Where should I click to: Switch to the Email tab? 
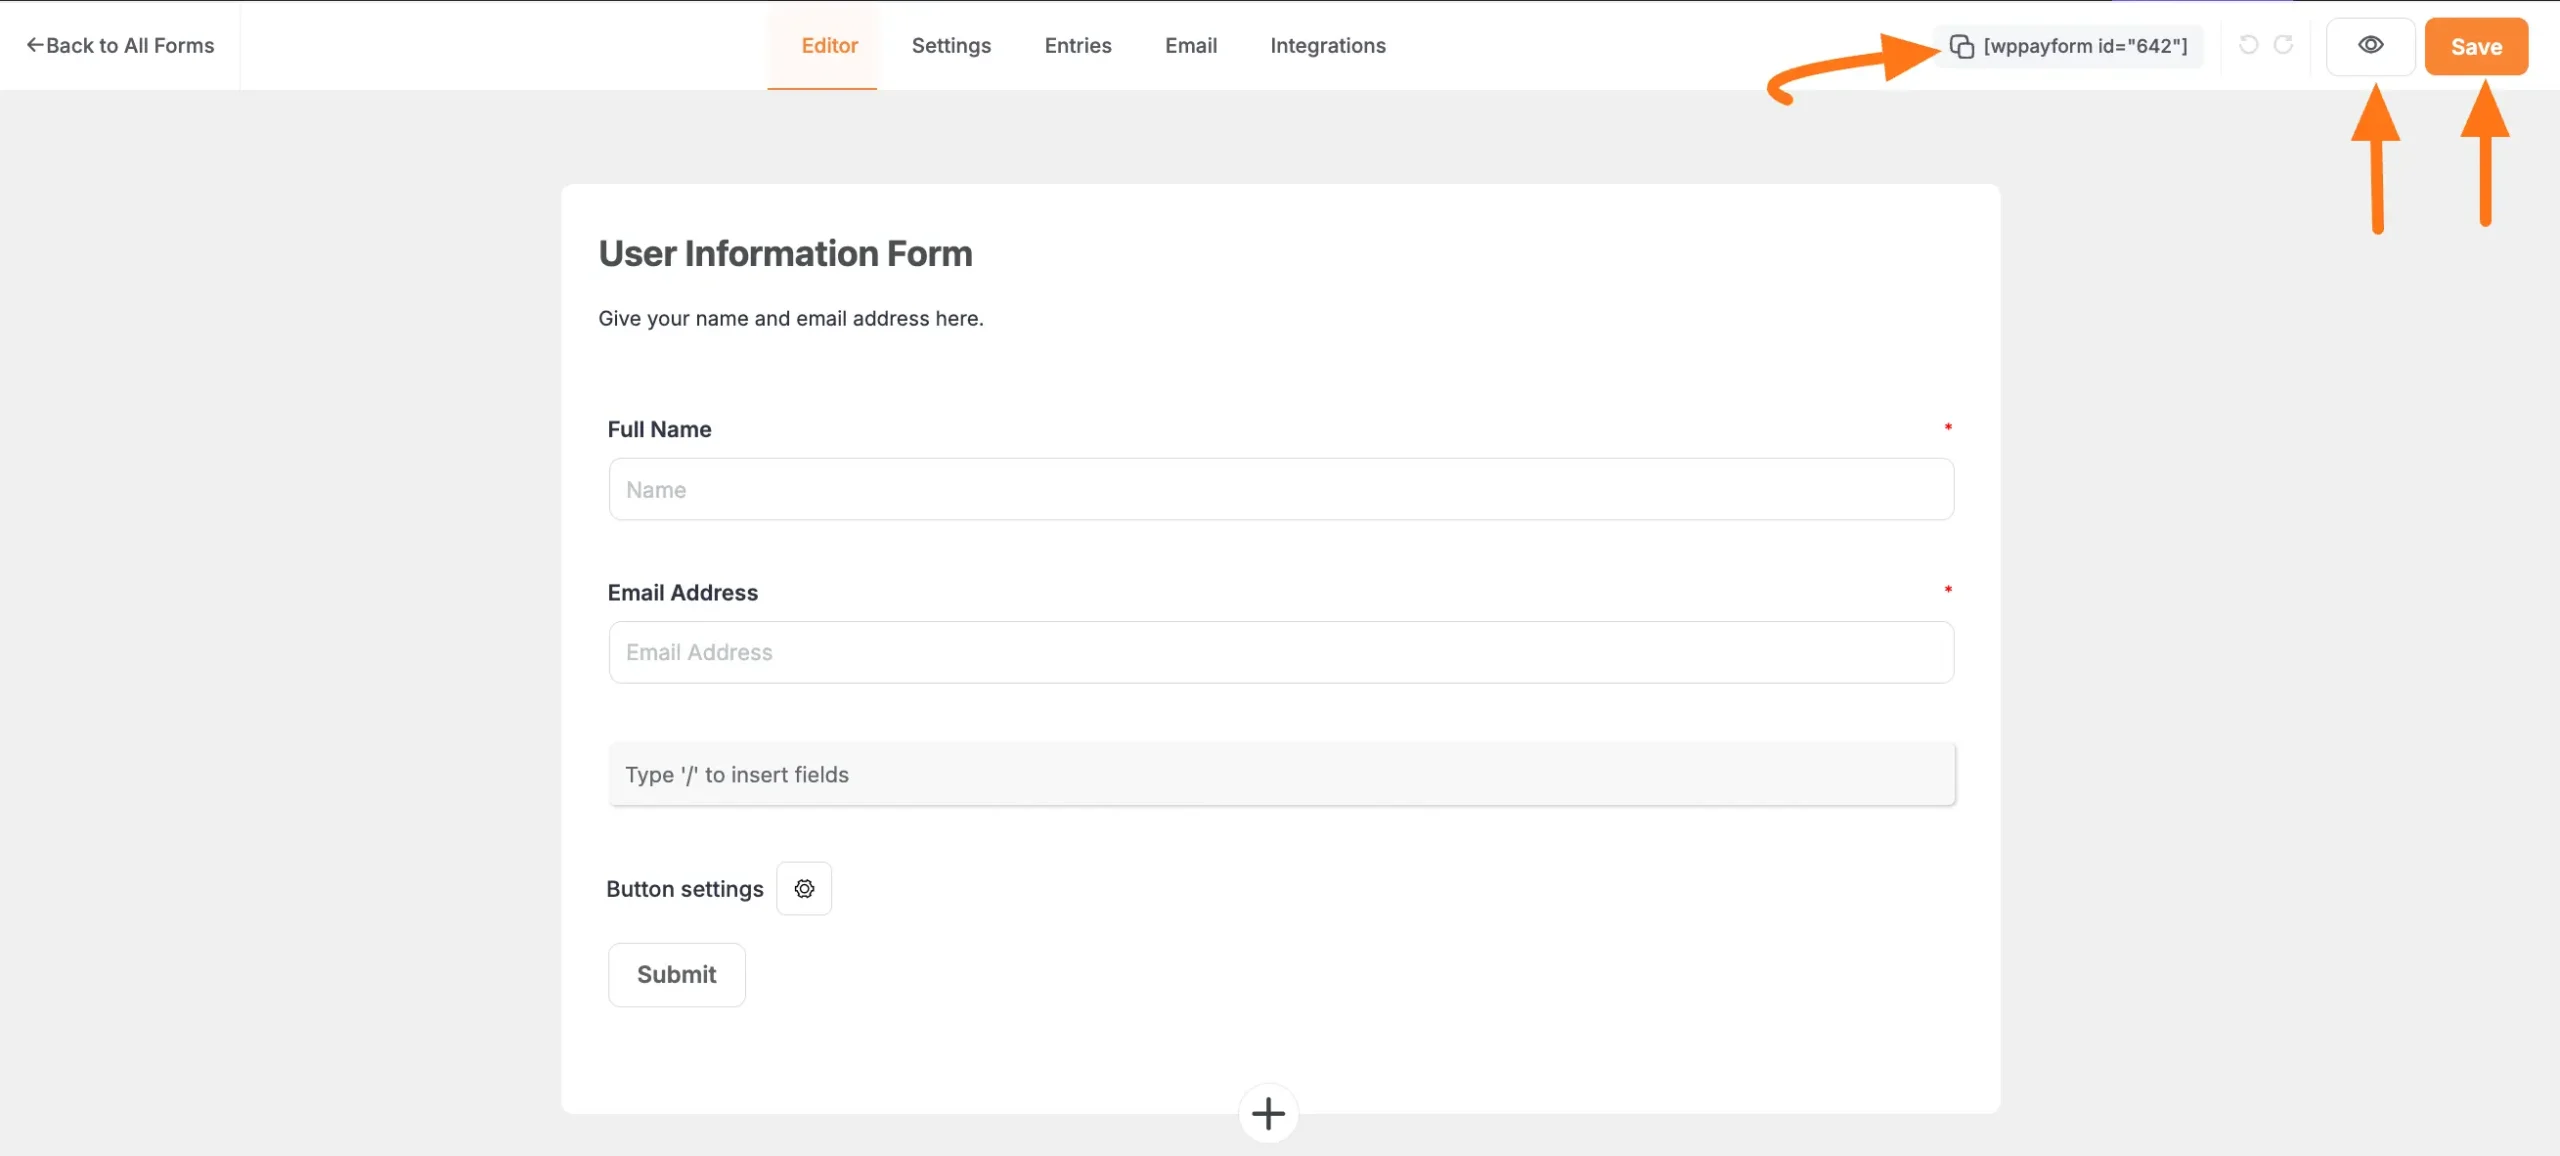(x=1190, y=45)
